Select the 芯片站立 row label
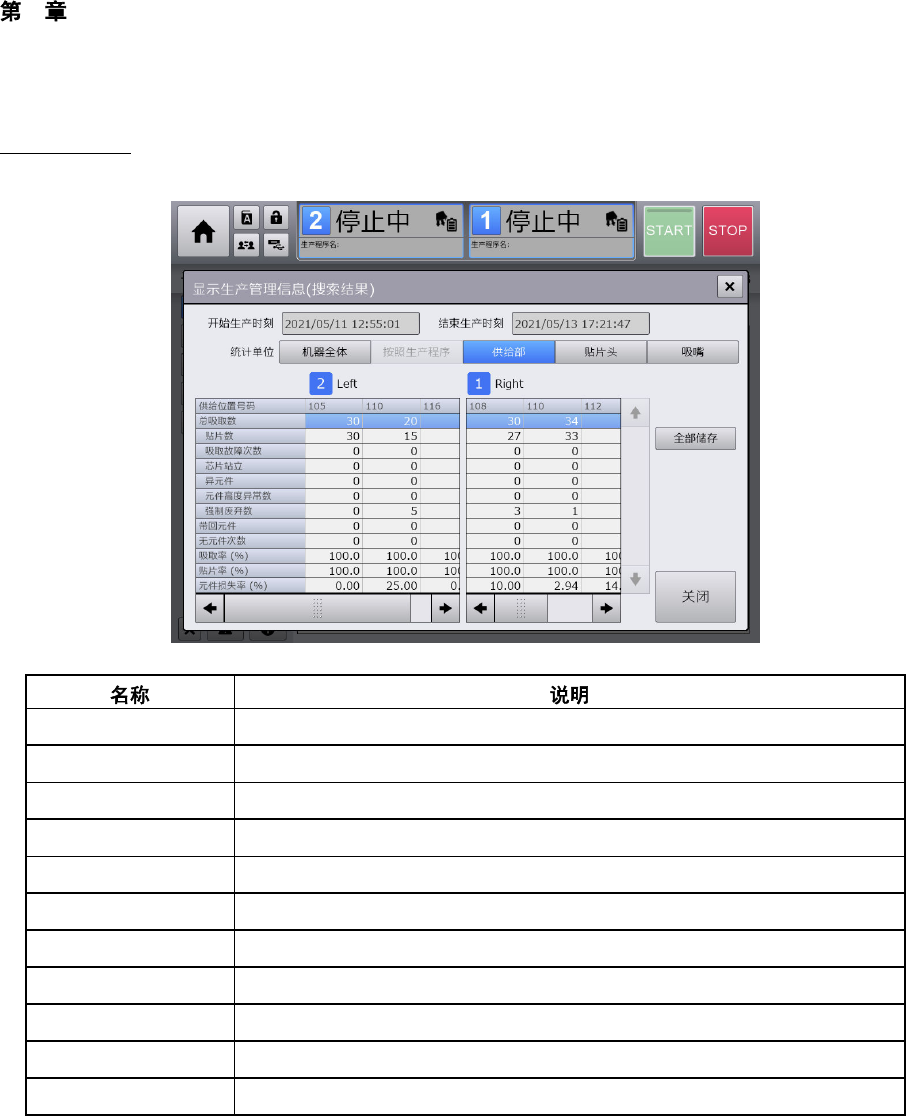 [x=251, y=465]
